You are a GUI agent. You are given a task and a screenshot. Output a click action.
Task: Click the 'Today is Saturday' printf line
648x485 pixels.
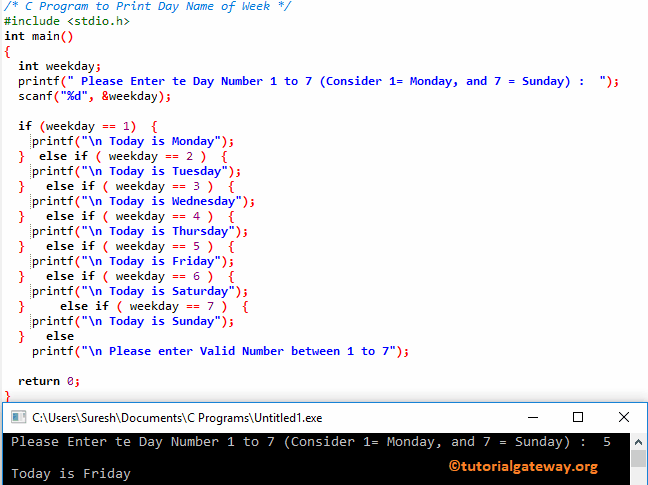point(140,291)
